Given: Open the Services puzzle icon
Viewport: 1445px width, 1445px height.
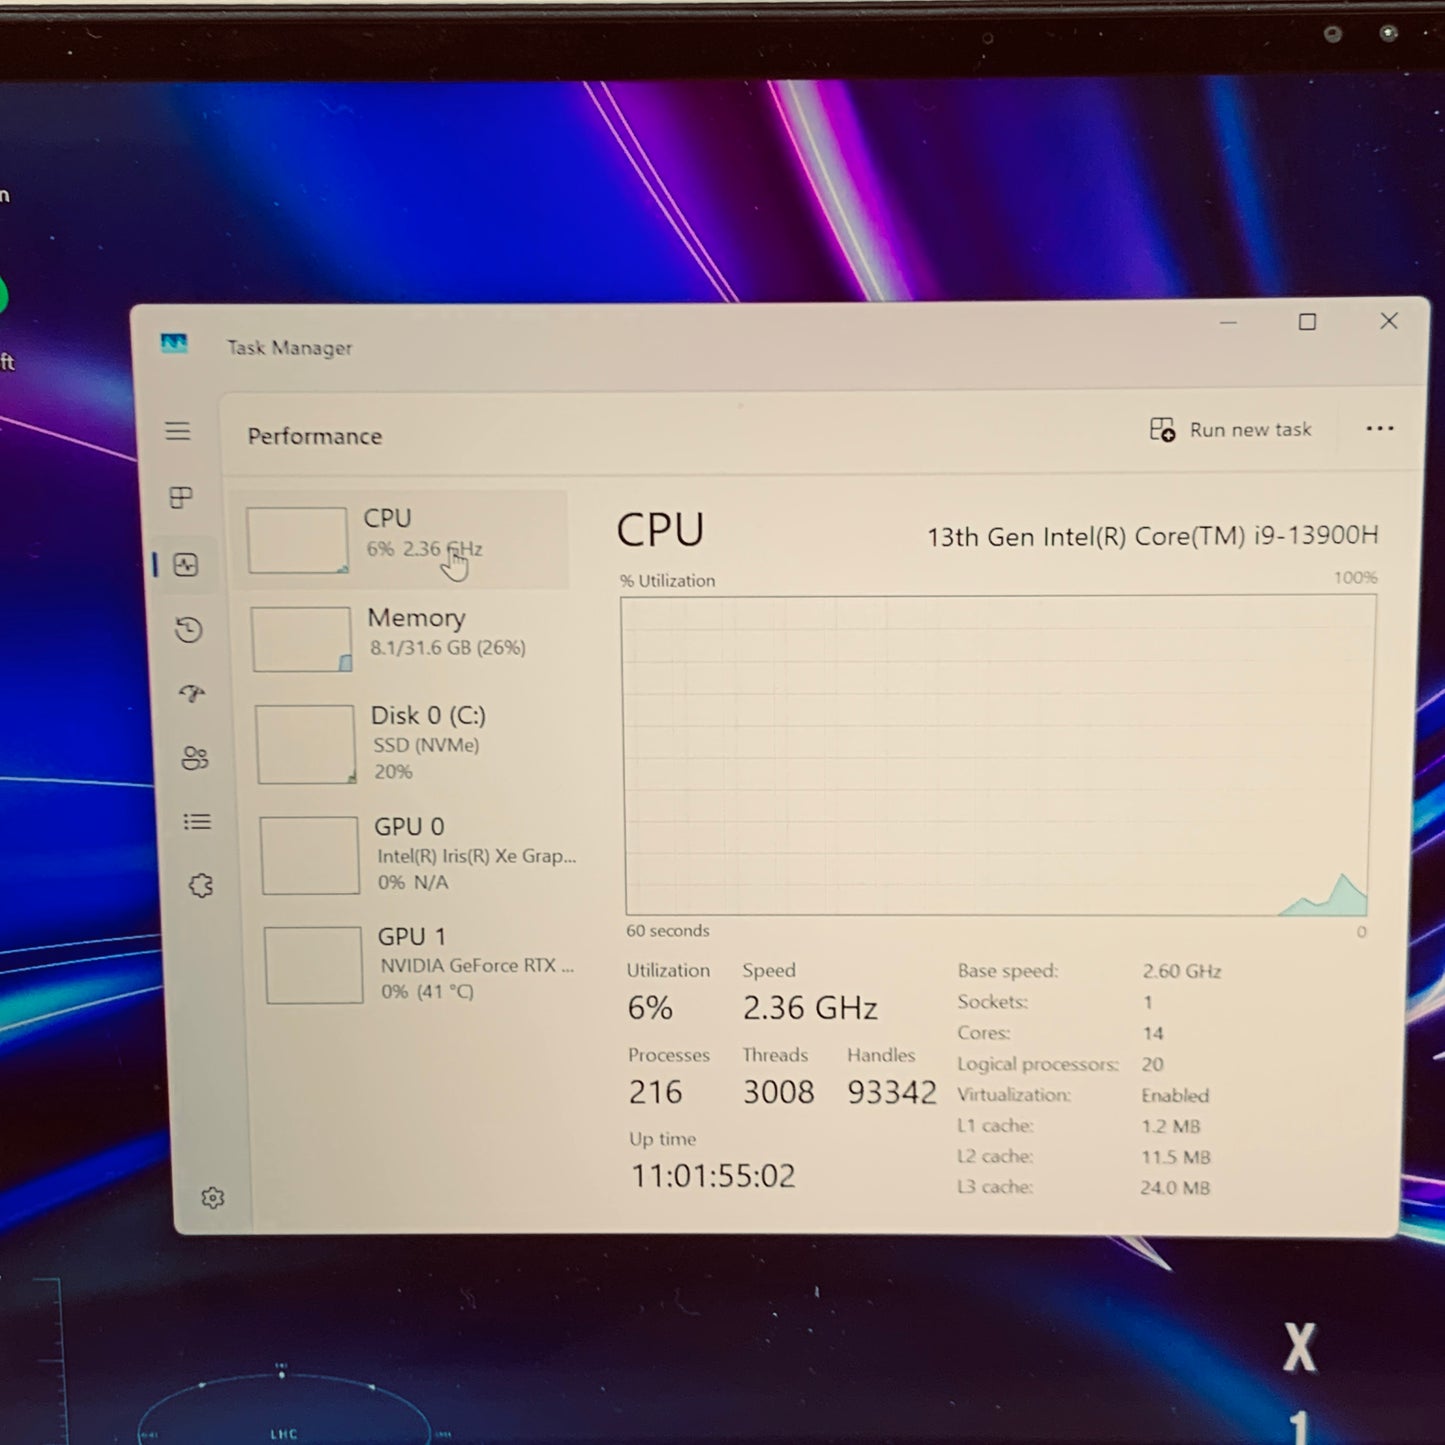Looking at the screenshot, I should click(x=201, y=886).
